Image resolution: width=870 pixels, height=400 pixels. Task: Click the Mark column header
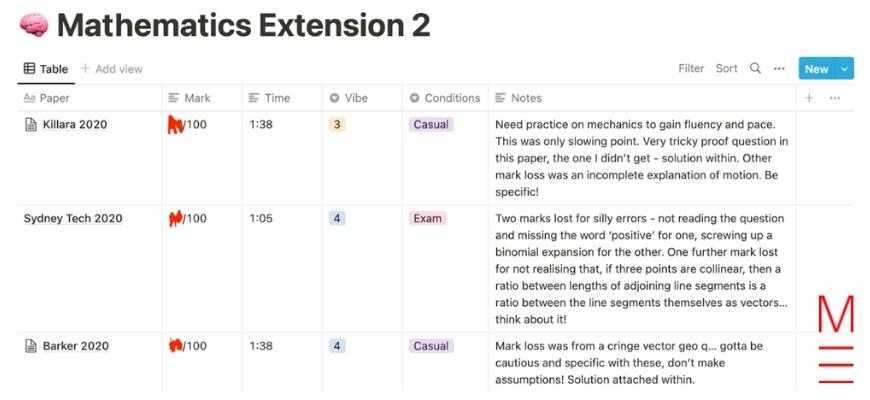coord(189,98)
